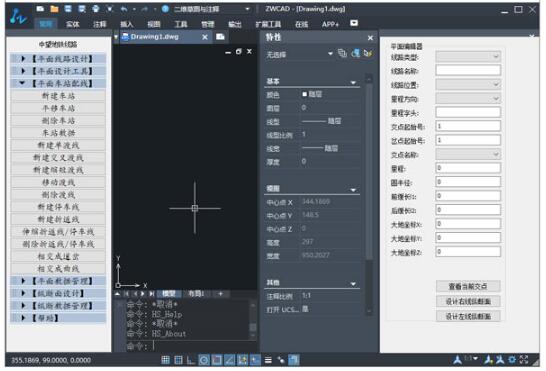Click the full screen icon in status bar
Image resolution: width=546 pixels, height=371 pixels.
pos(524,360)
